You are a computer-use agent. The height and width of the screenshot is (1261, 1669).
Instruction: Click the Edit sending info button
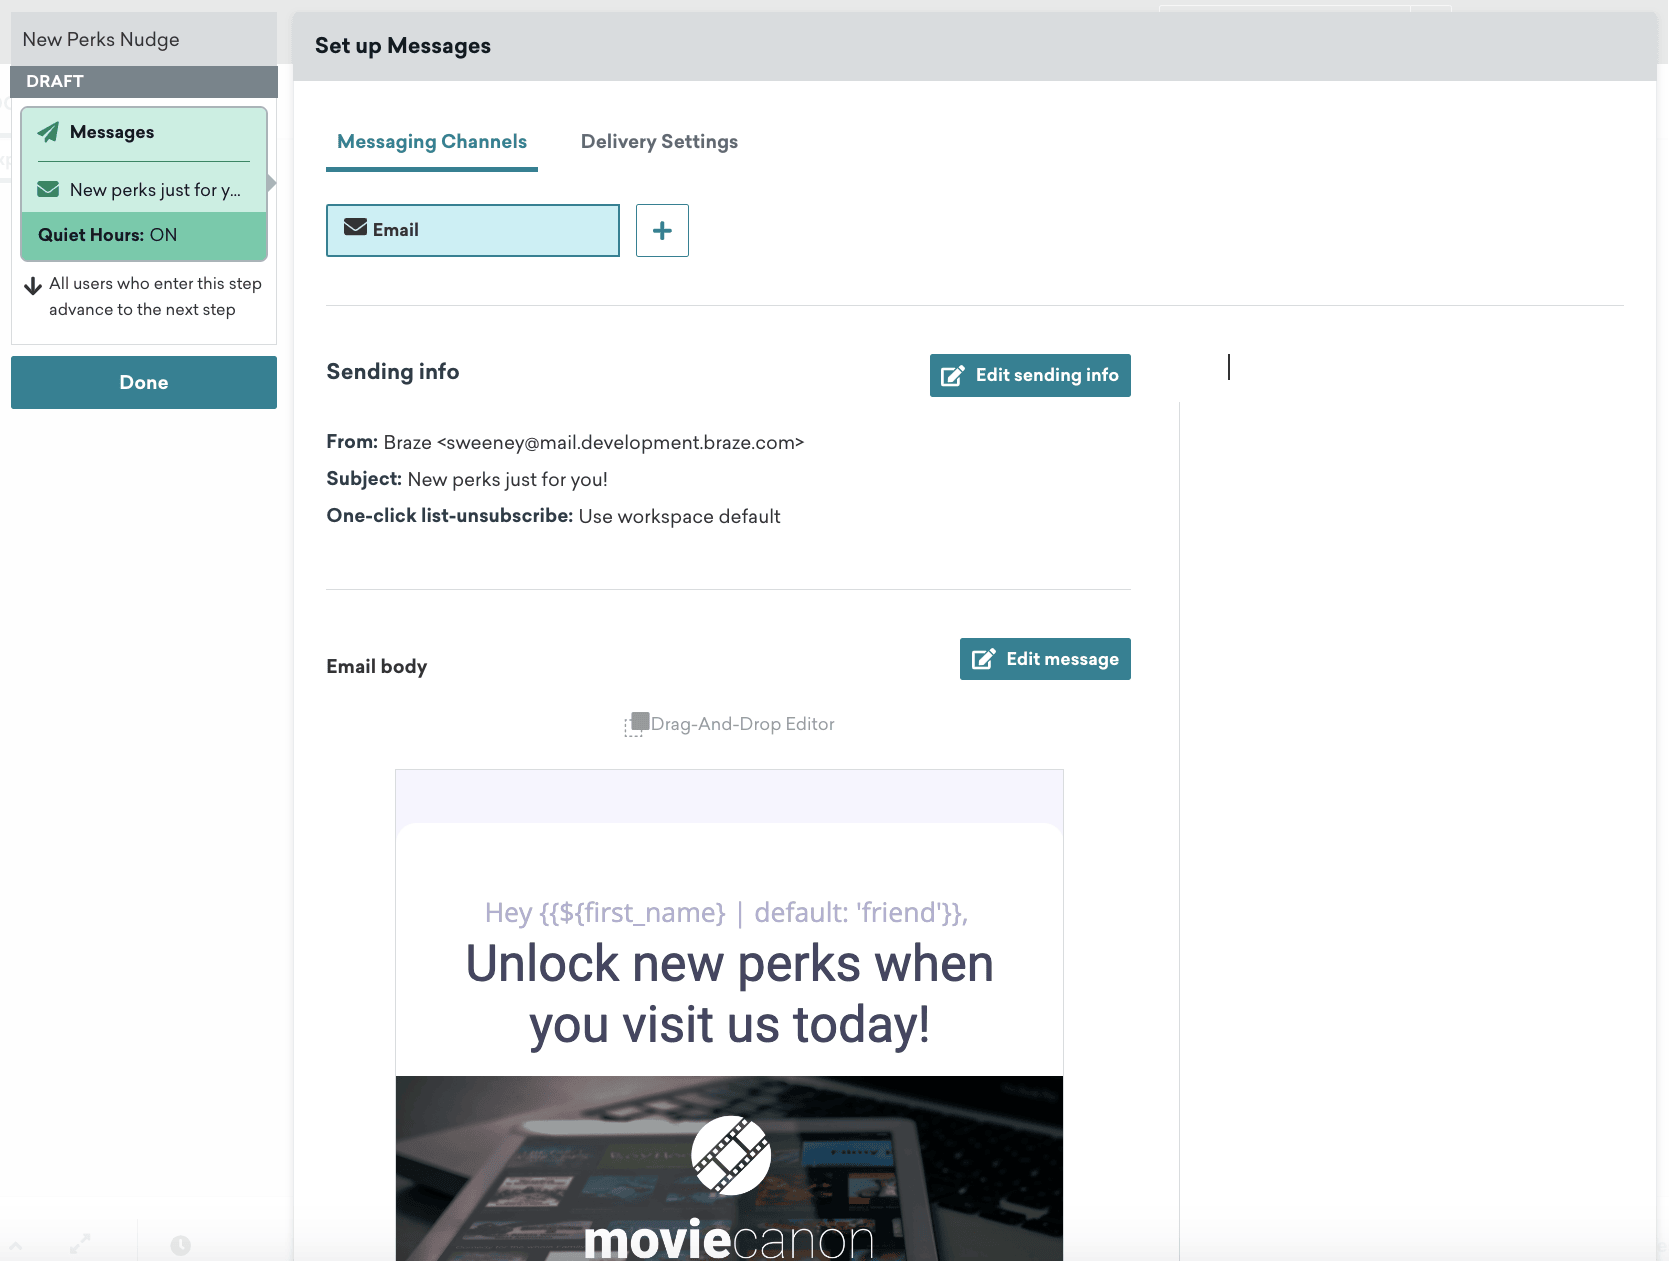[1030, 375]
